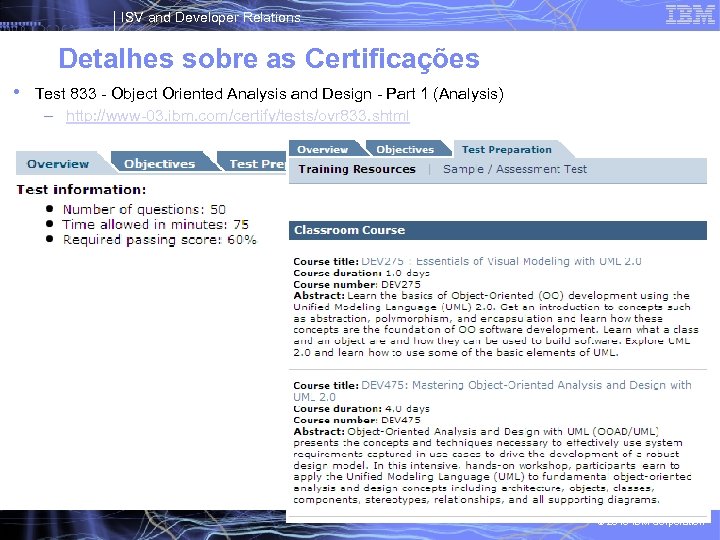Click the IBM logo in the header
720x540 pixels.
(x=690, y=15)
